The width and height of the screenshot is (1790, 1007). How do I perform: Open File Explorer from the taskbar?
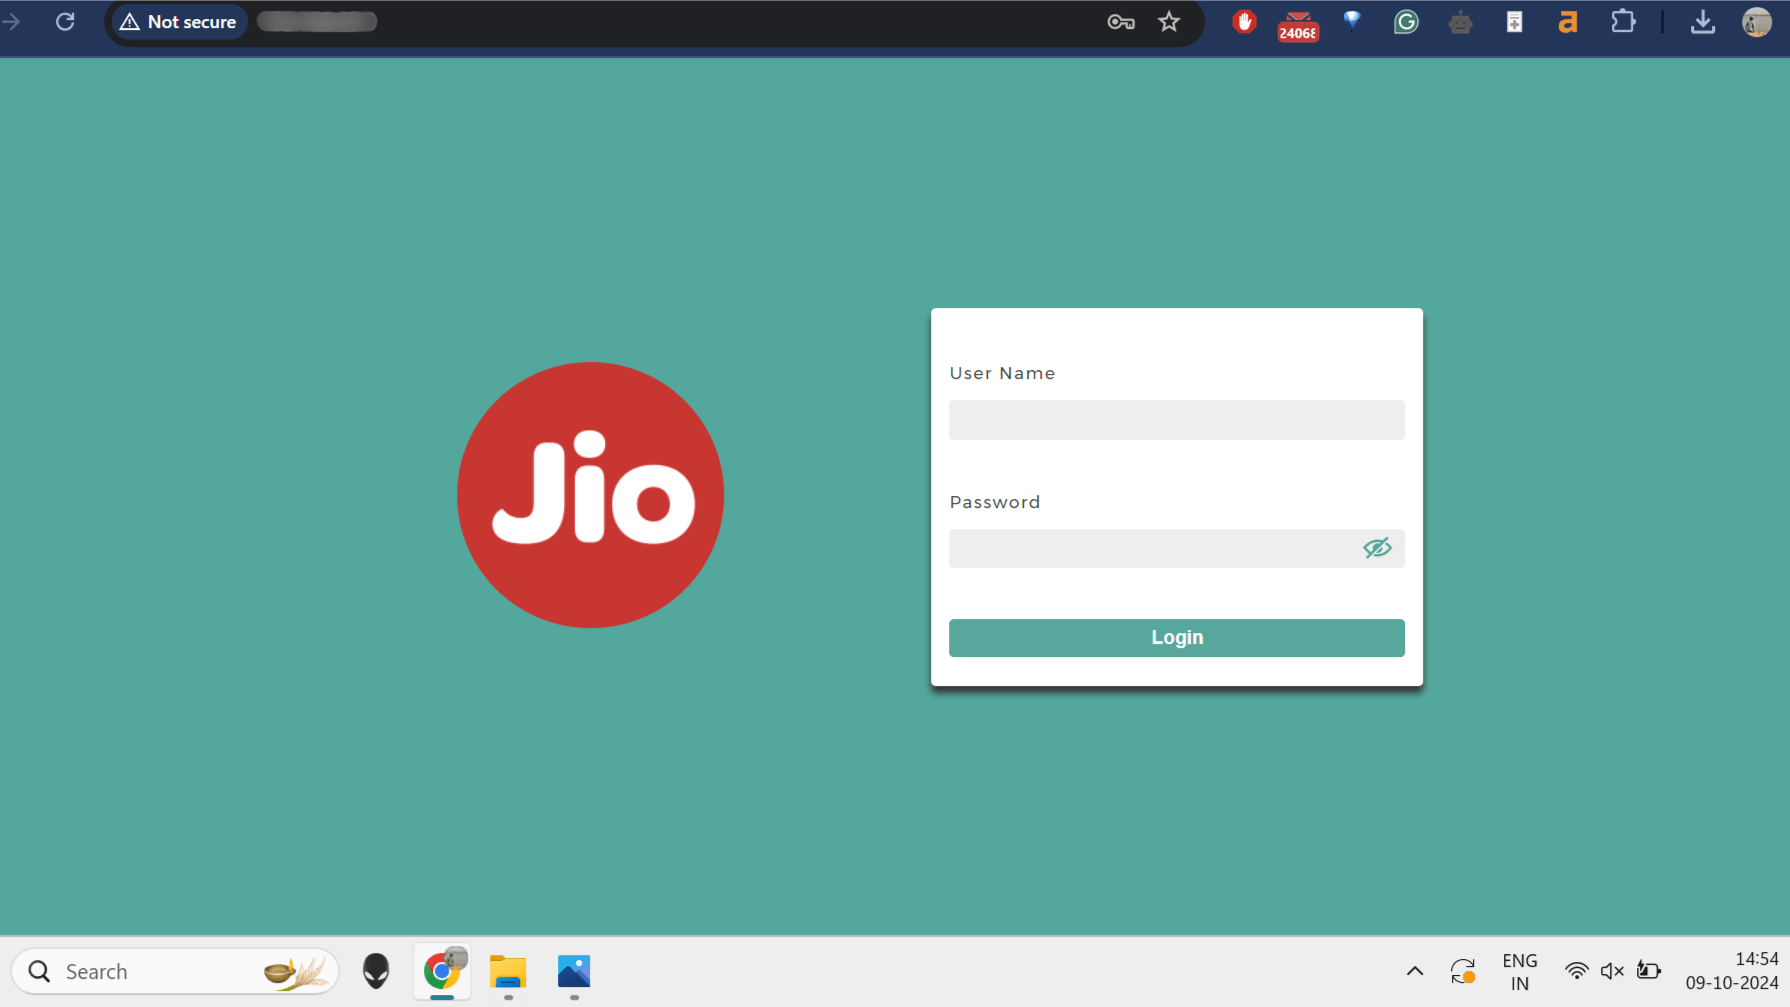(x=508, y=971)
